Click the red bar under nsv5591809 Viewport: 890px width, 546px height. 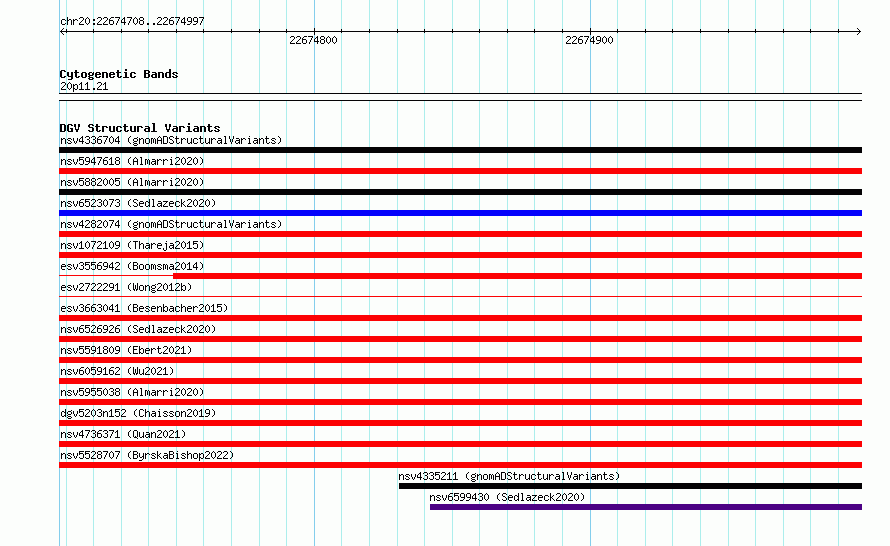[460, 360]
